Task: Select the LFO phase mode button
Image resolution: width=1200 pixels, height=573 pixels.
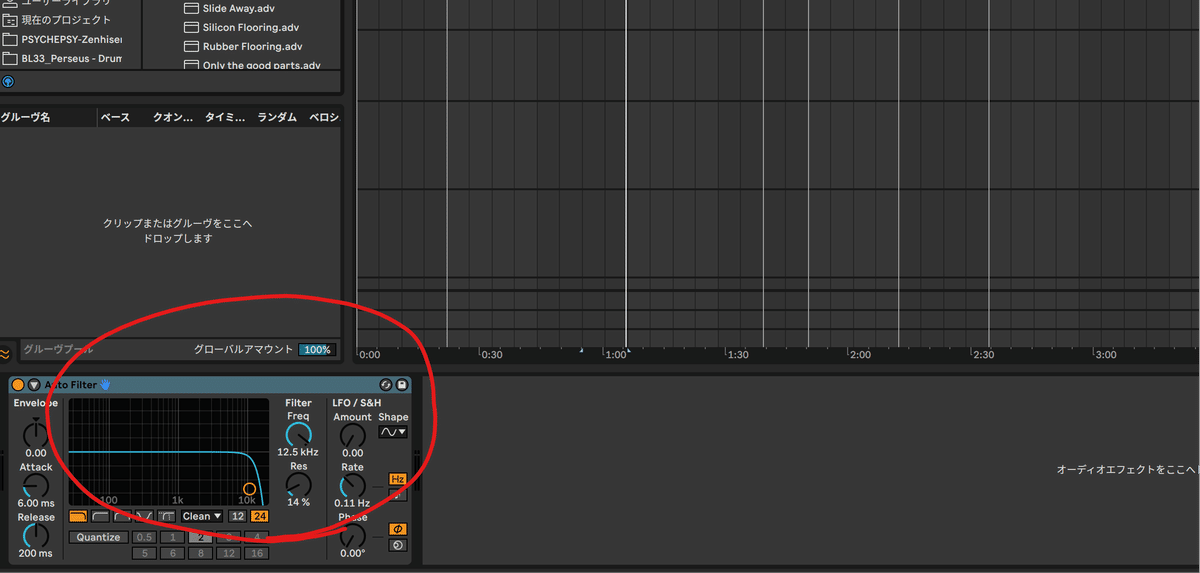Action: (397, 529)
